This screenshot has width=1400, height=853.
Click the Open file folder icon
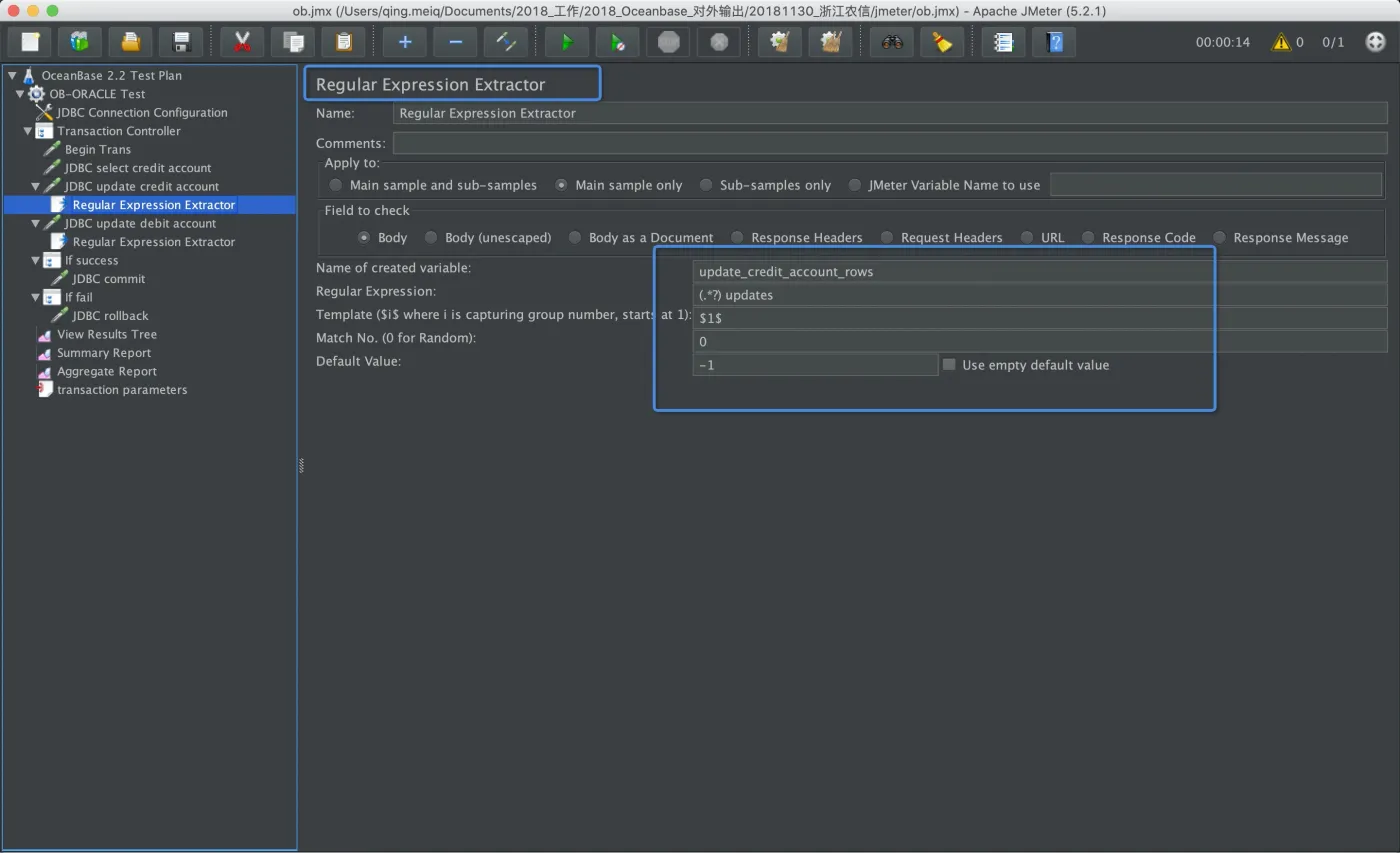[x=130, y=42]
